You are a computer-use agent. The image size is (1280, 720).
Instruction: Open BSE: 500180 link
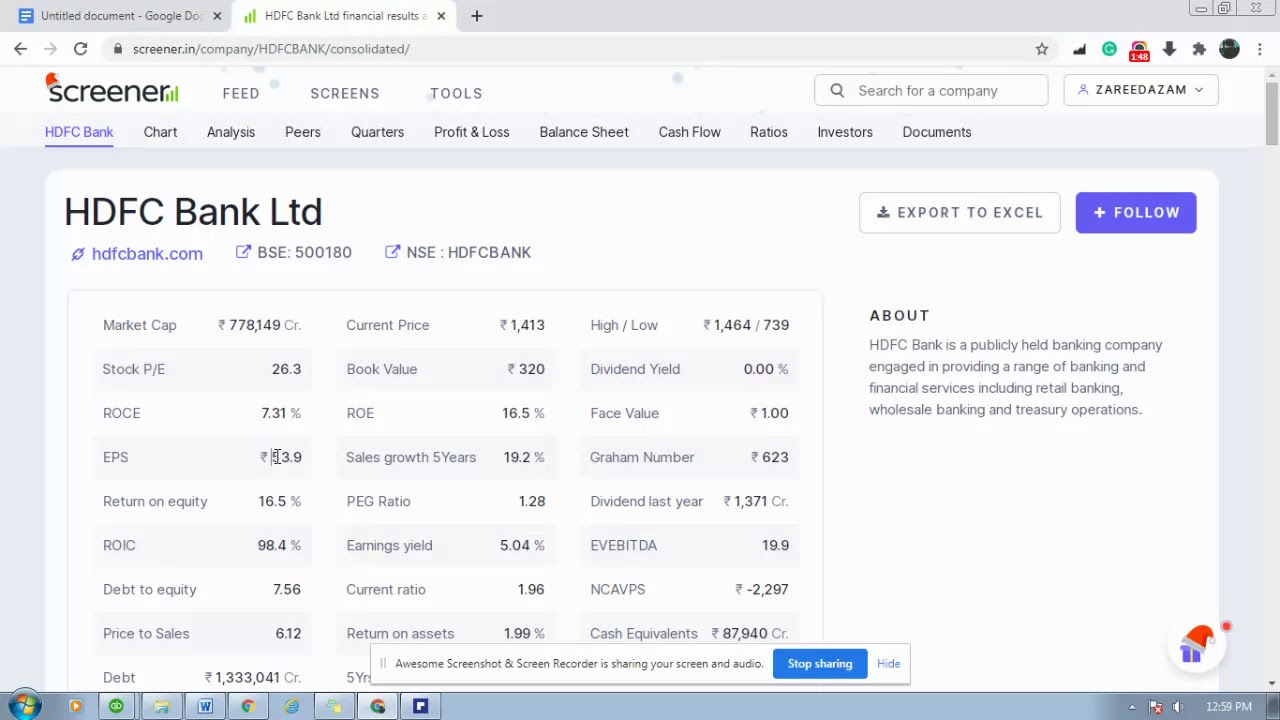(304, 252)
